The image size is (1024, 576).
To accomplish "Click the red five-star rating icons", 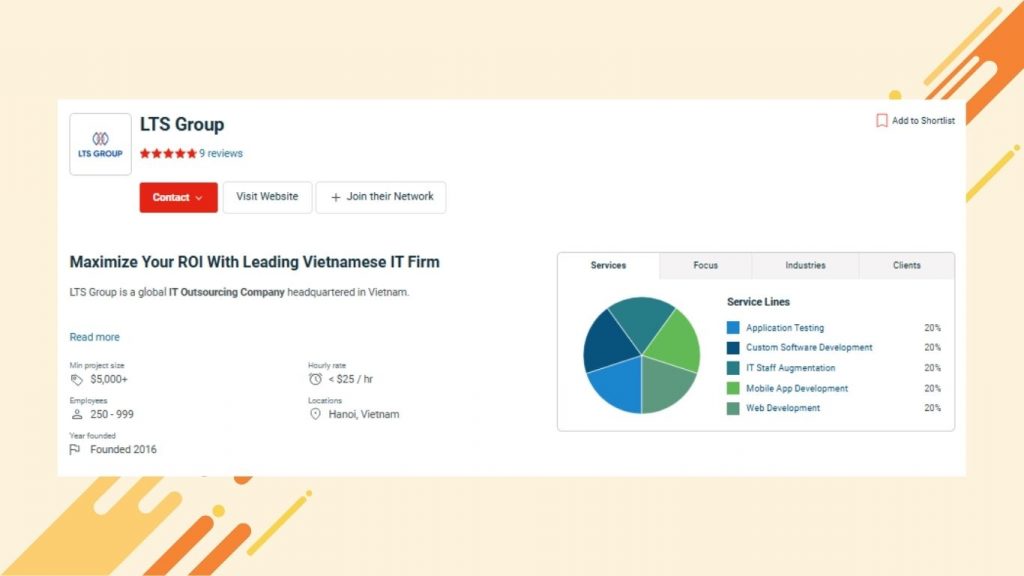I will 168,154.
